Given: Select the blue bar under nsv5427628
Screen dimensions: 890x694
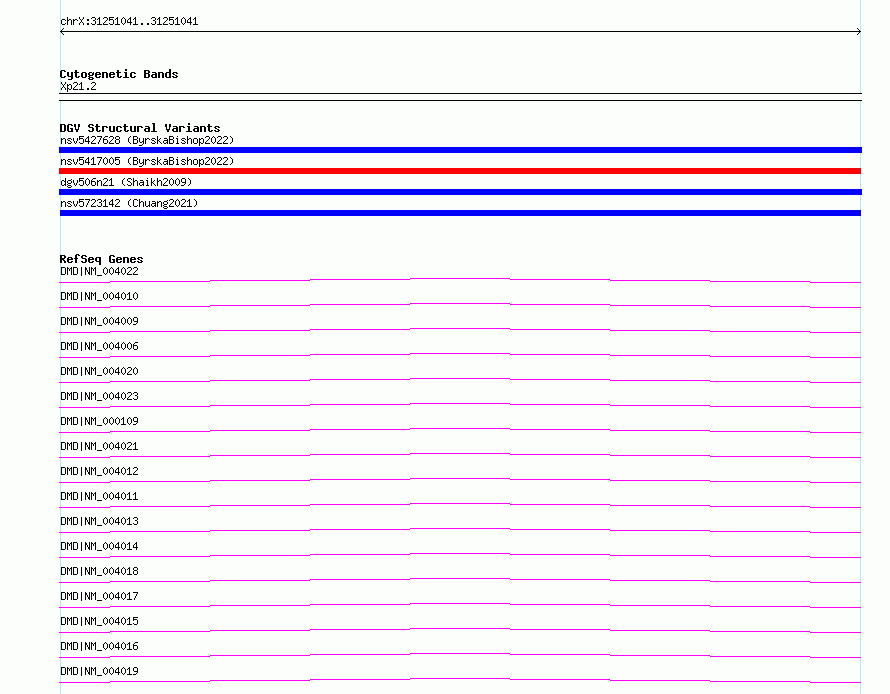Looking at the screenshot, I should (460, 150).
